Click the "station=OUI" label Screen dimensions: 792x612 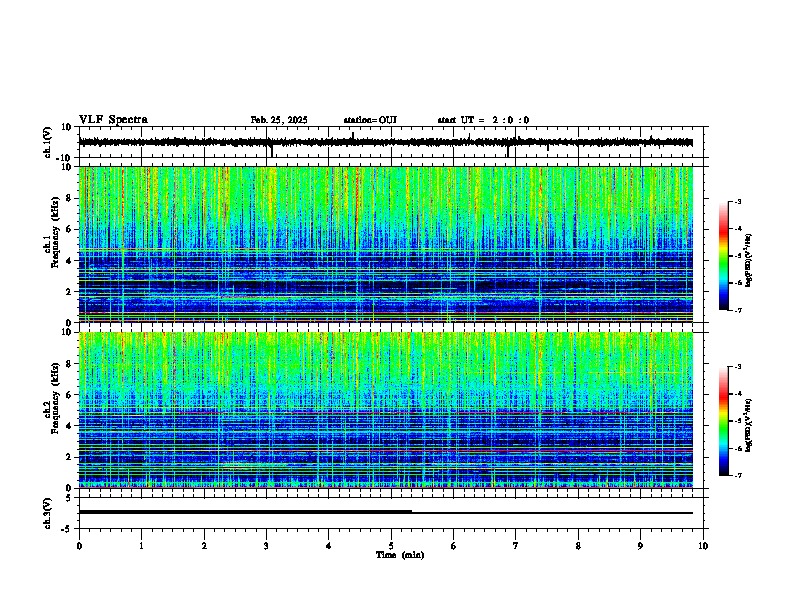coord(370,120)
